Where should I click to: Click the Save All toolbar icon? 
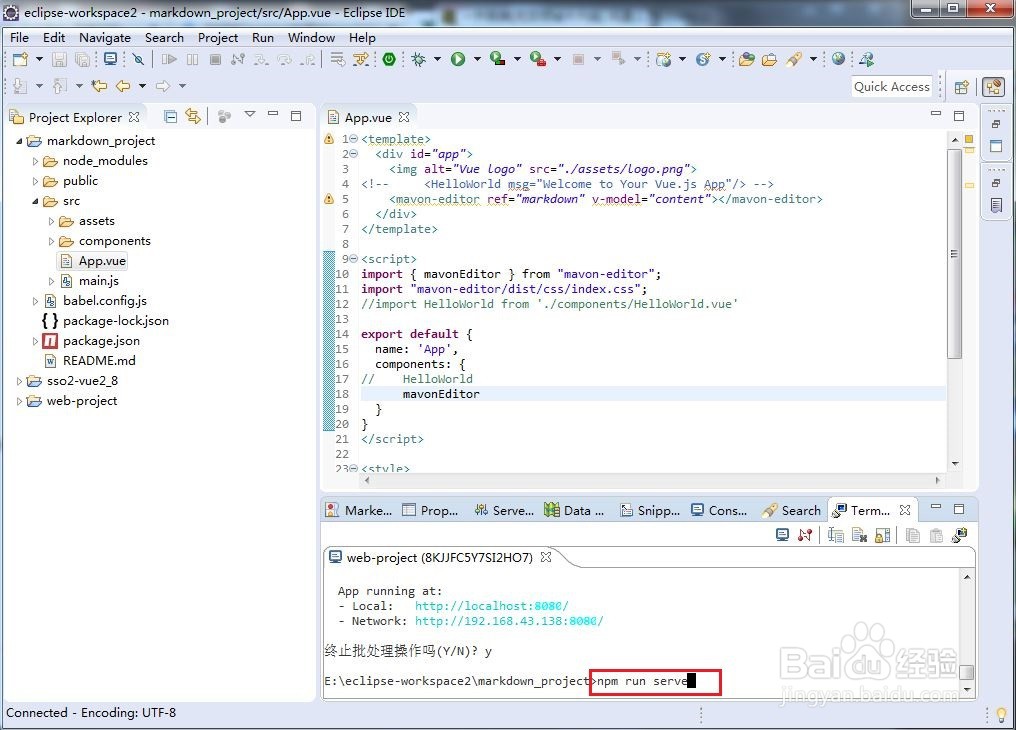pyautogui.click(x=82, y=60)
